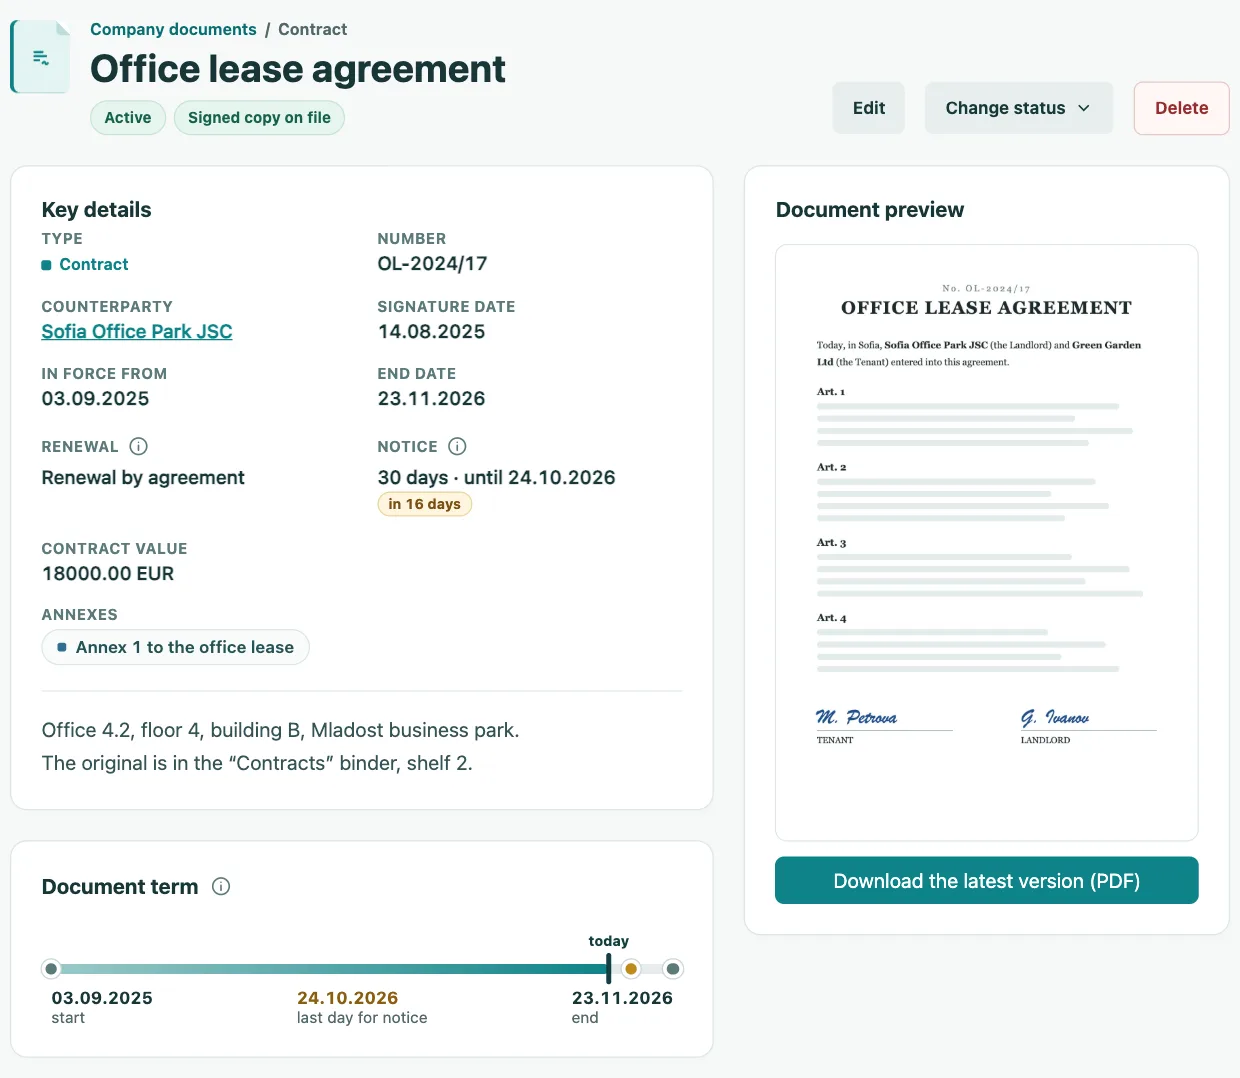Click the contract value 18000.00 EUR
The width and height of the screenshot is (1240, 1078).
click(108, 573)
